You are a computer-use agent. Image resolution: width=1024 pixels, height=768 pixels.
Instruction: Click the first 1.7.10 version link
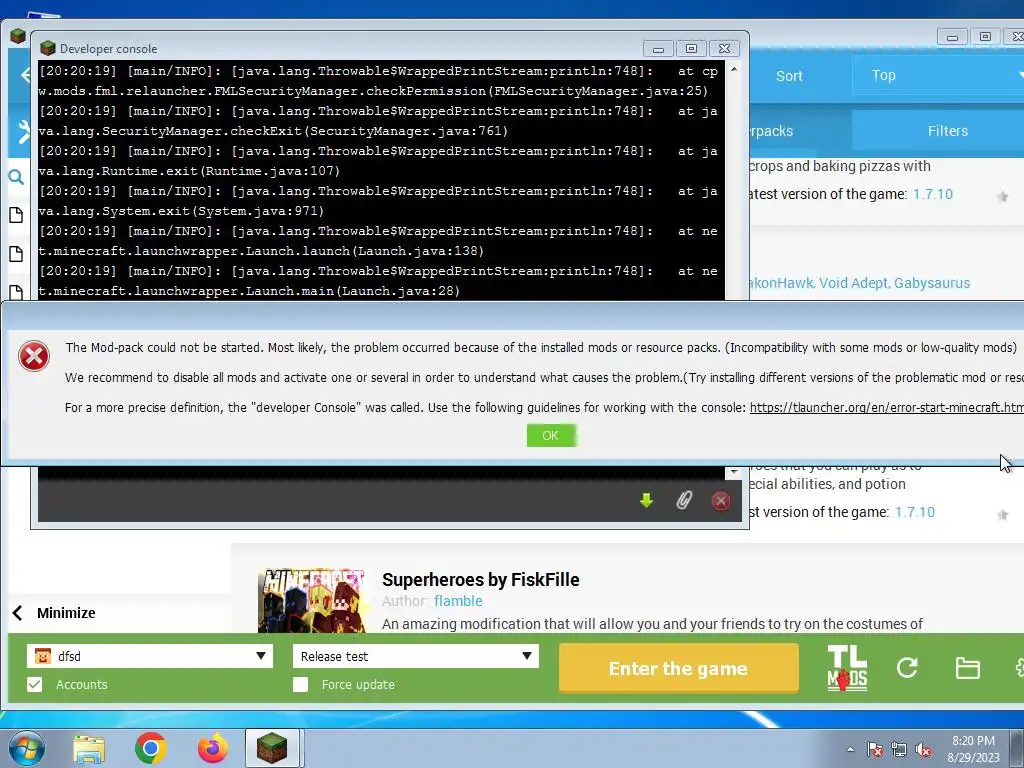(x=933, y=194)
